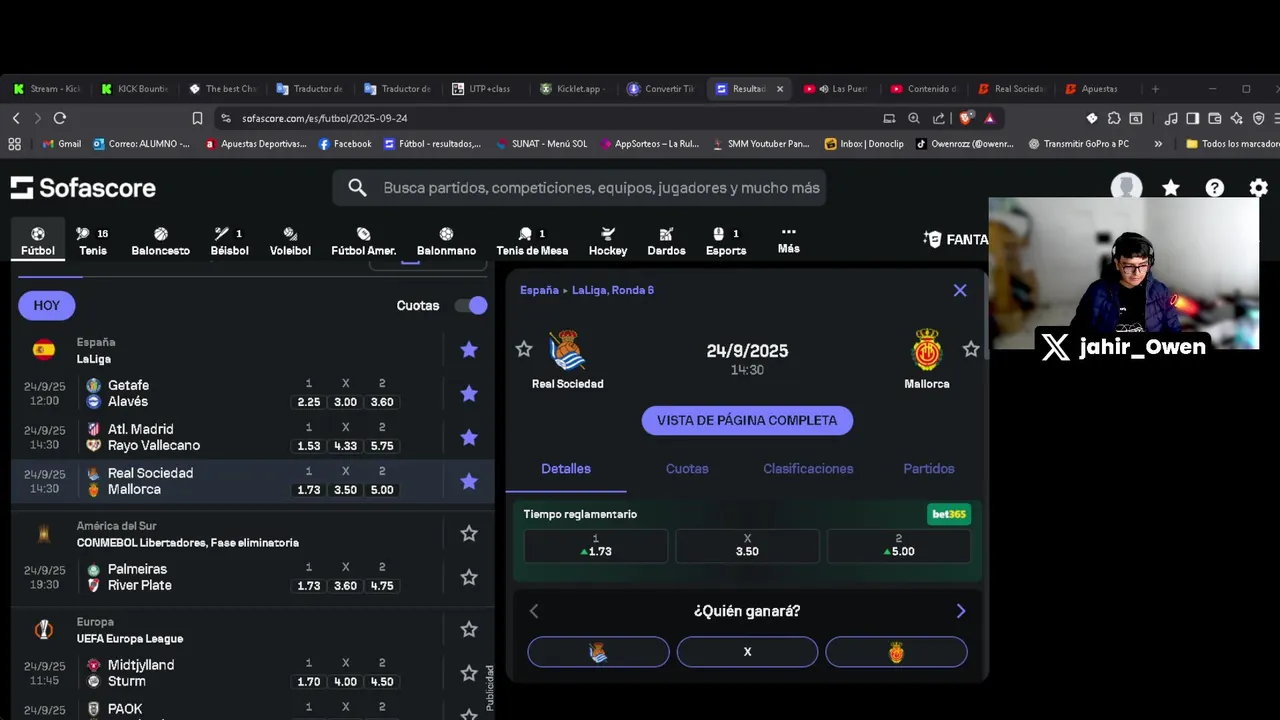Toggle favorite star for Real Sociedad row
The image size is (1280, 720).
pos(469,481)
